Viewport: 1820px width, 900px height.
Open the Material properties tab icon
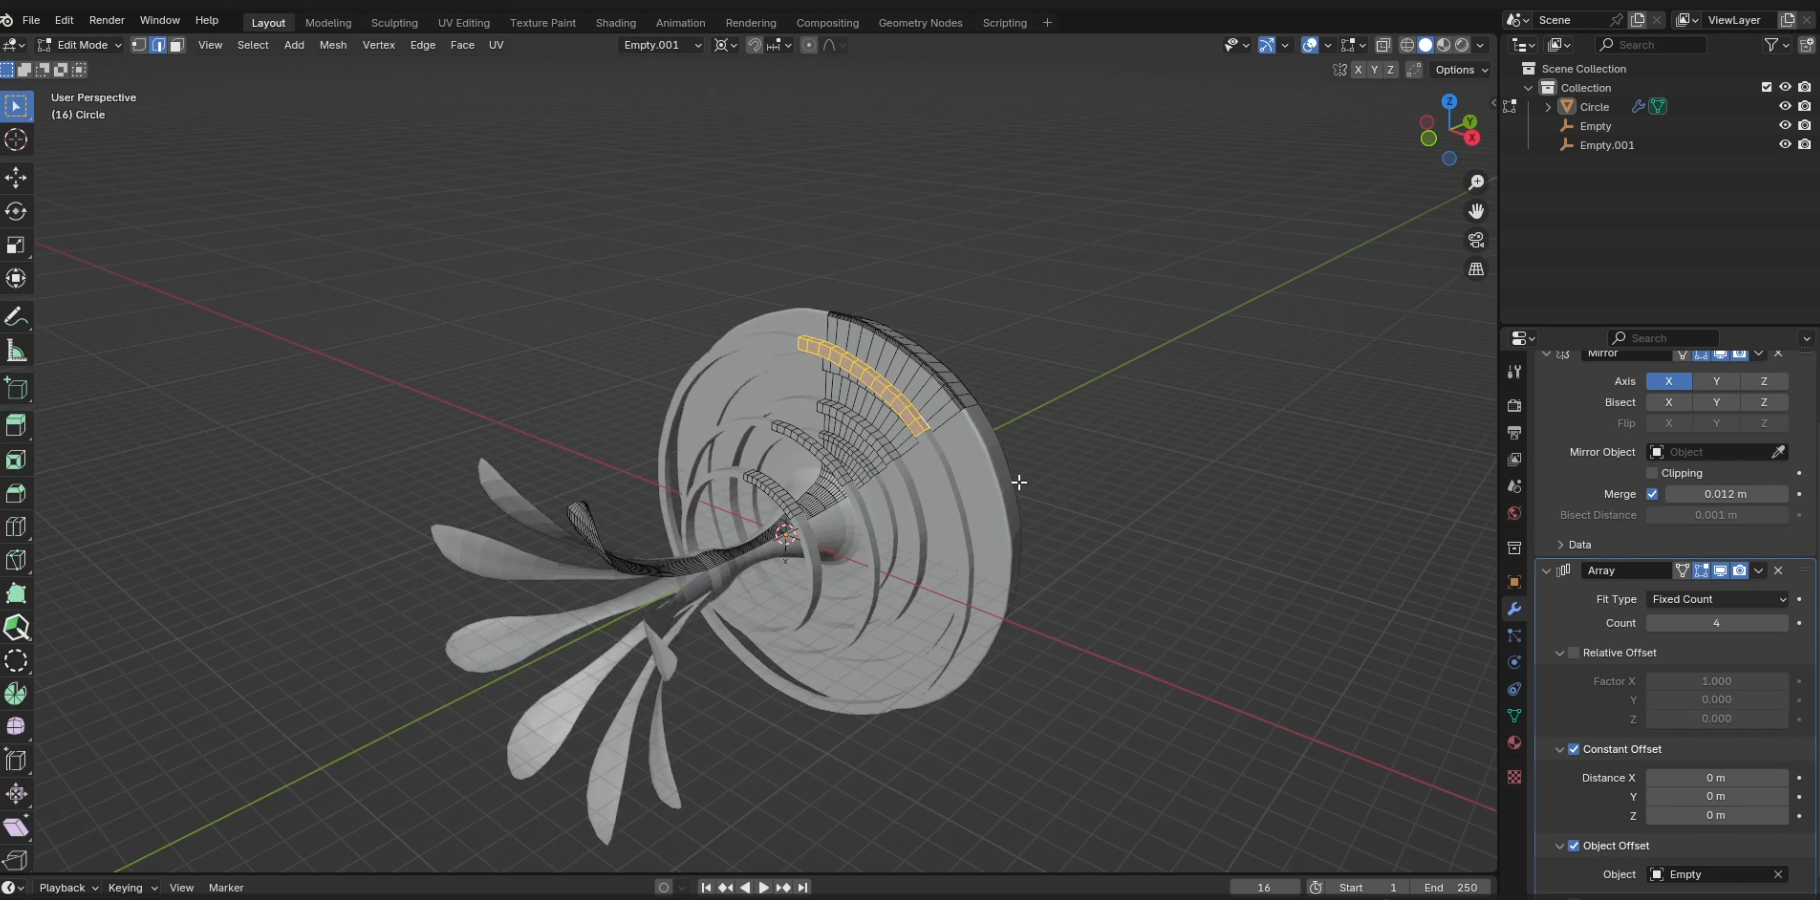coord(1514,742)
